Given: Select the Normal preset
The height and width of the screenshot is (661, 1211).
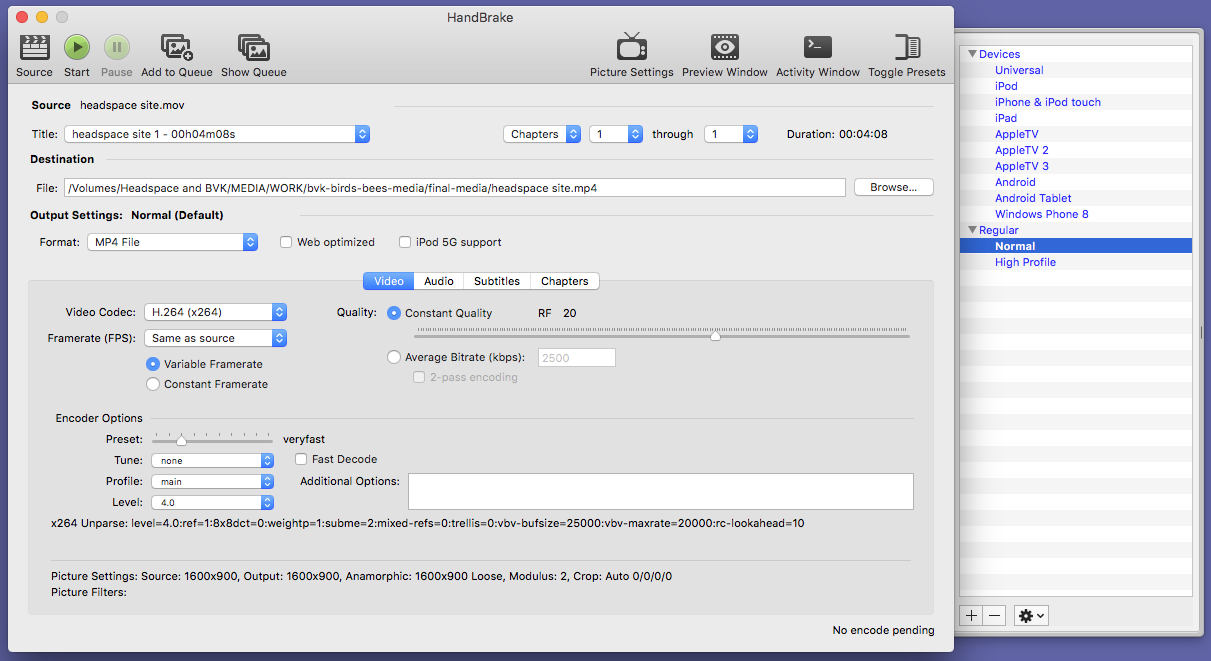Looking at the screenshot, I should [1015, 246].
